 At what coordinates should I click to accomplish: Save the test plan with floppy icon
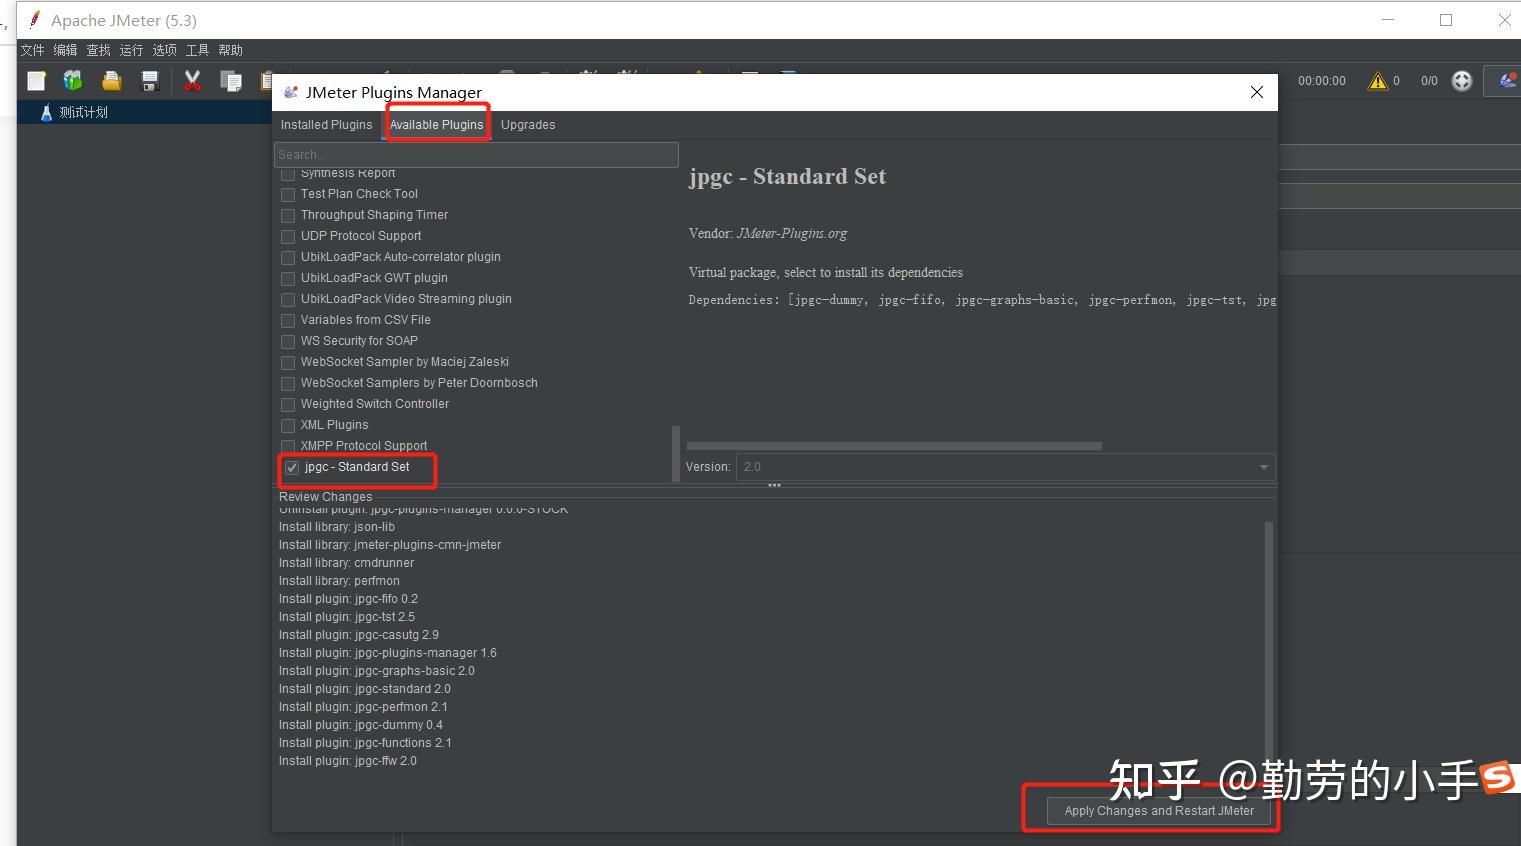(150, 81)
